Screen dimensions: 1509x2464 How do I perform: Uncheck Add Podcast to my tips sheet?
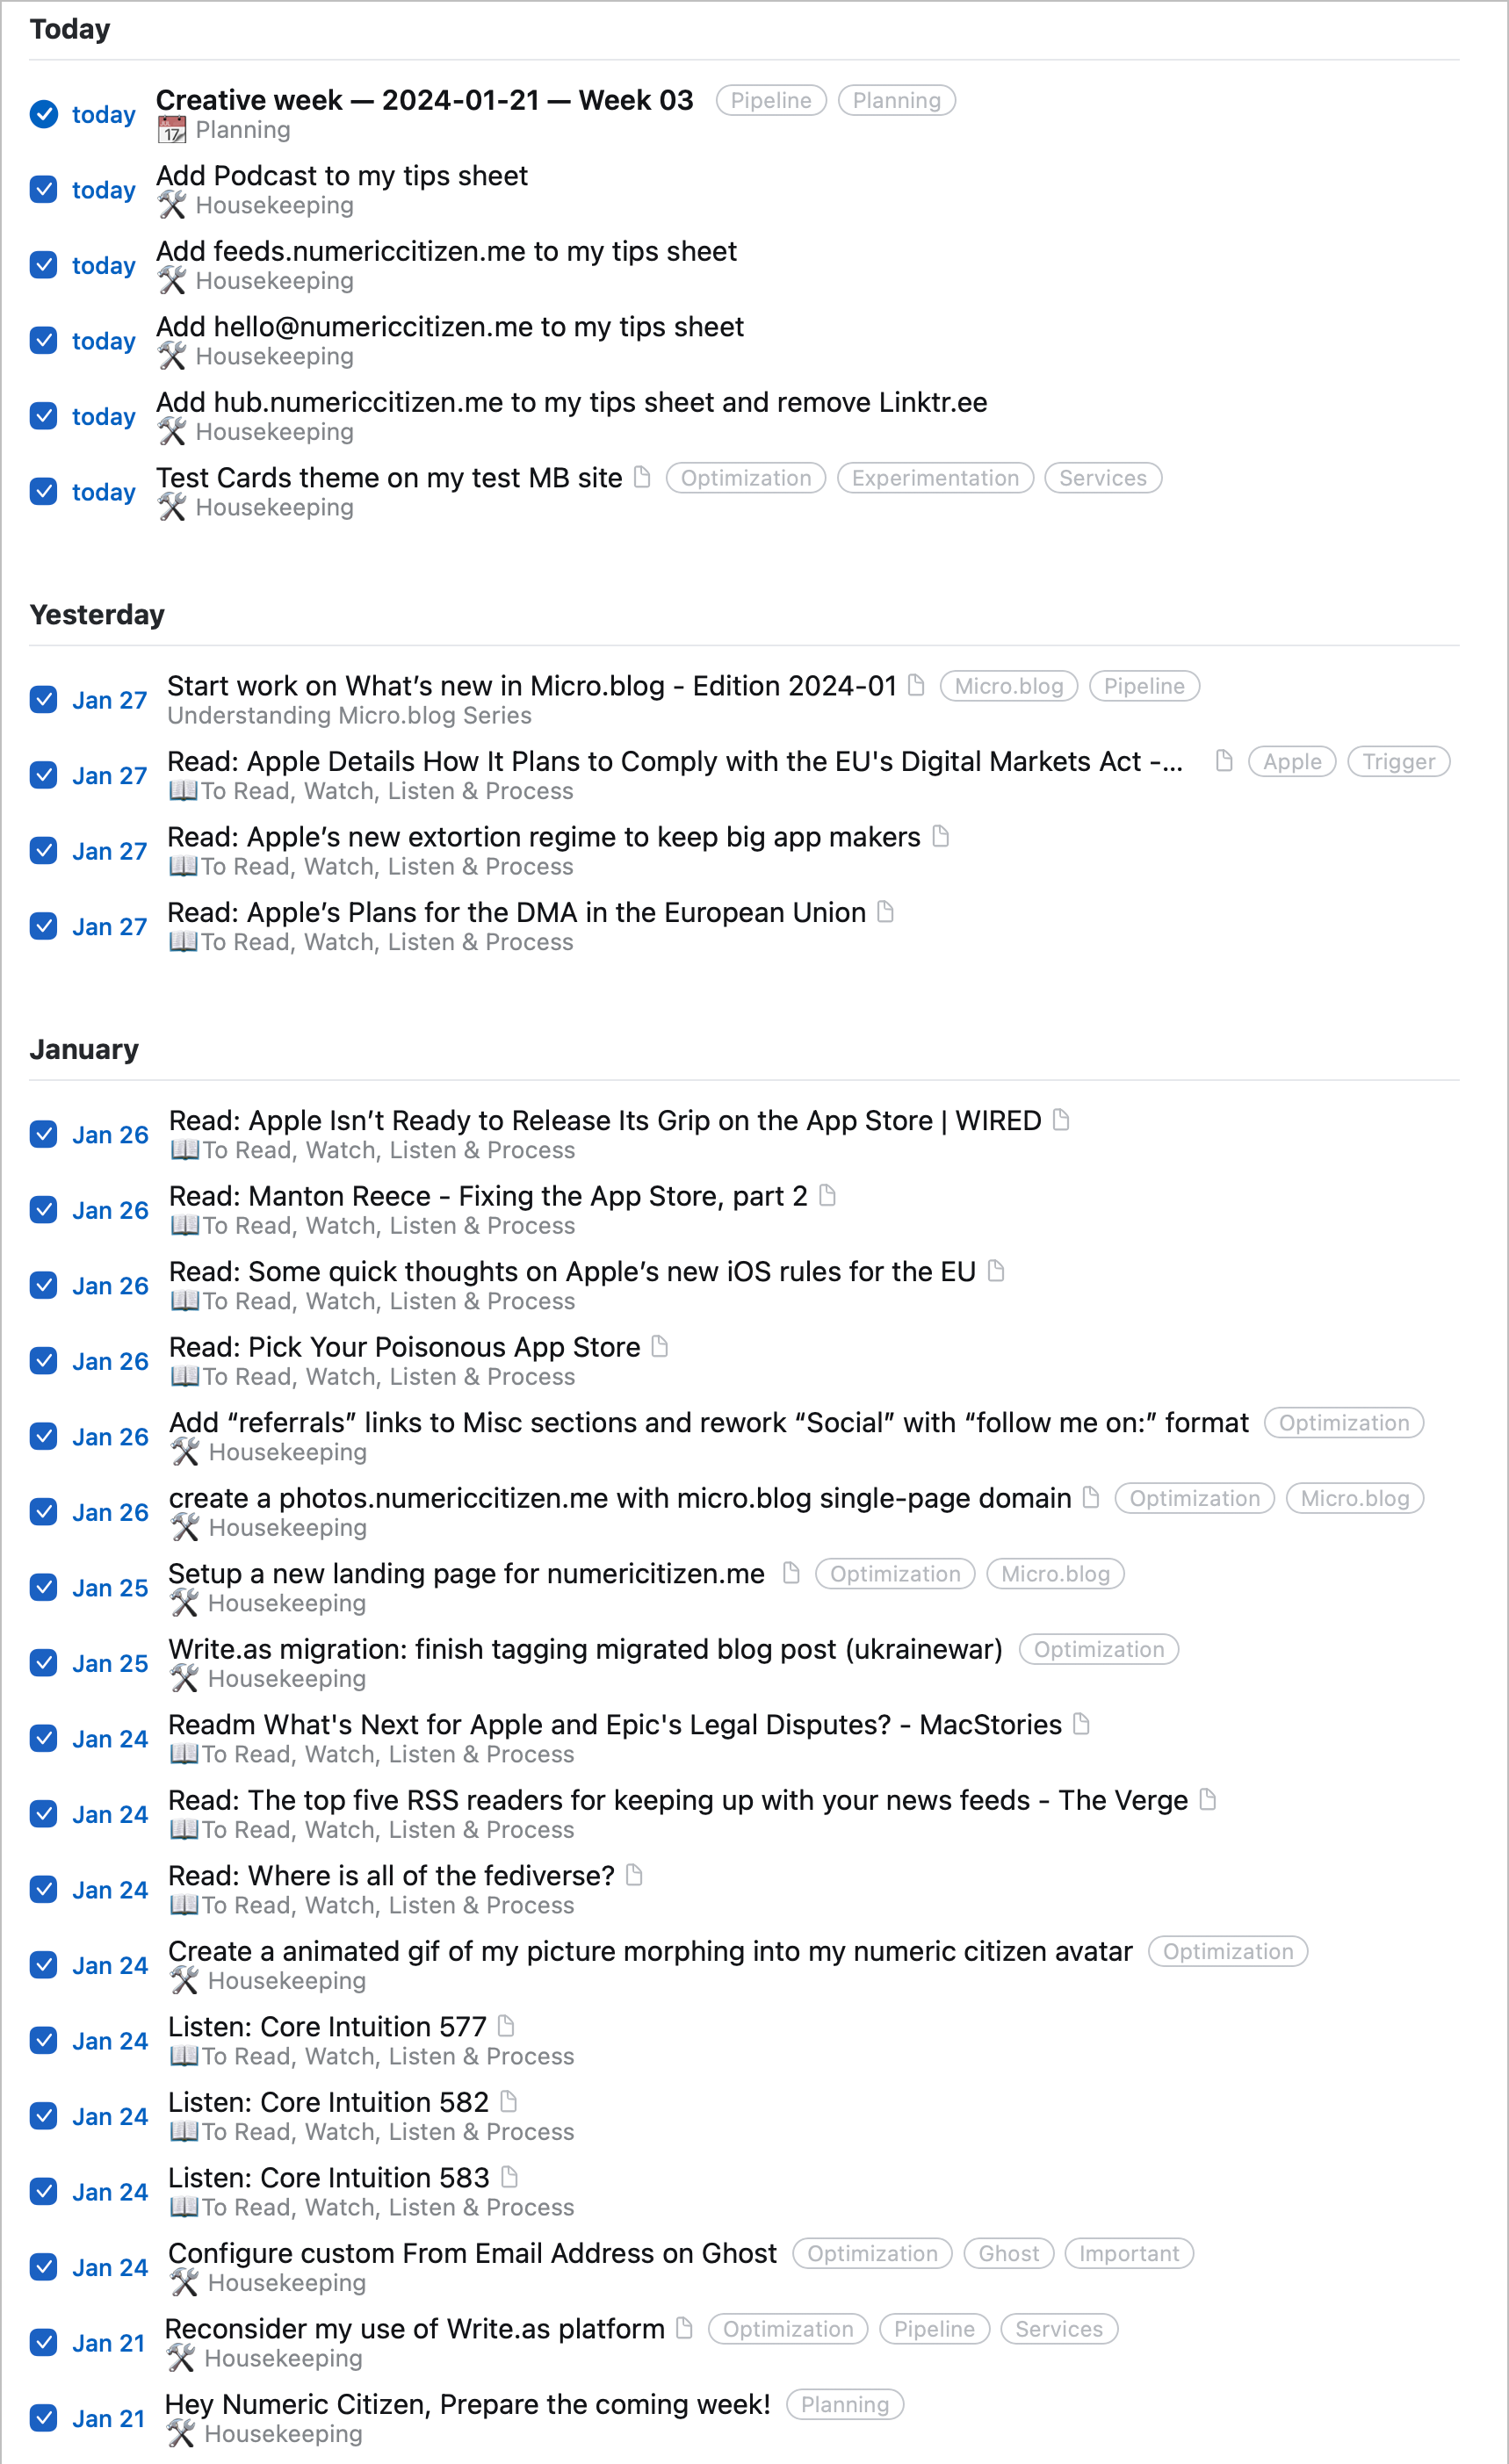pyautogui.click(x=44, y=189)
